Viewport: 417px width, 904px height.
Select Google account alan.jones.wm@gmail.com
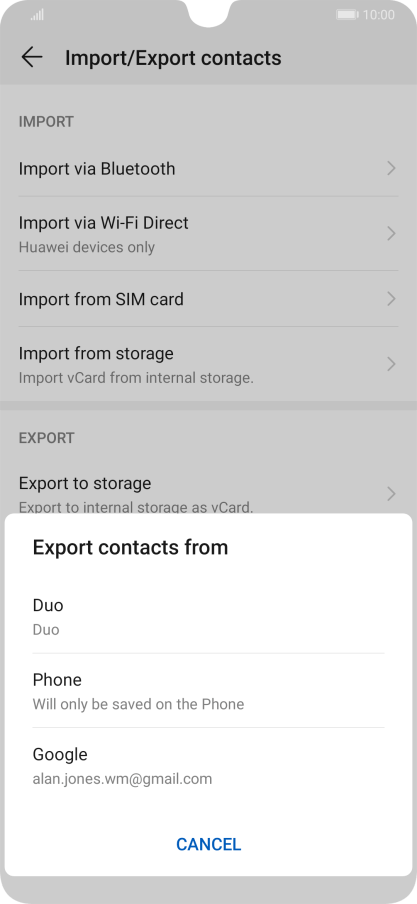[x=208, y=766]
